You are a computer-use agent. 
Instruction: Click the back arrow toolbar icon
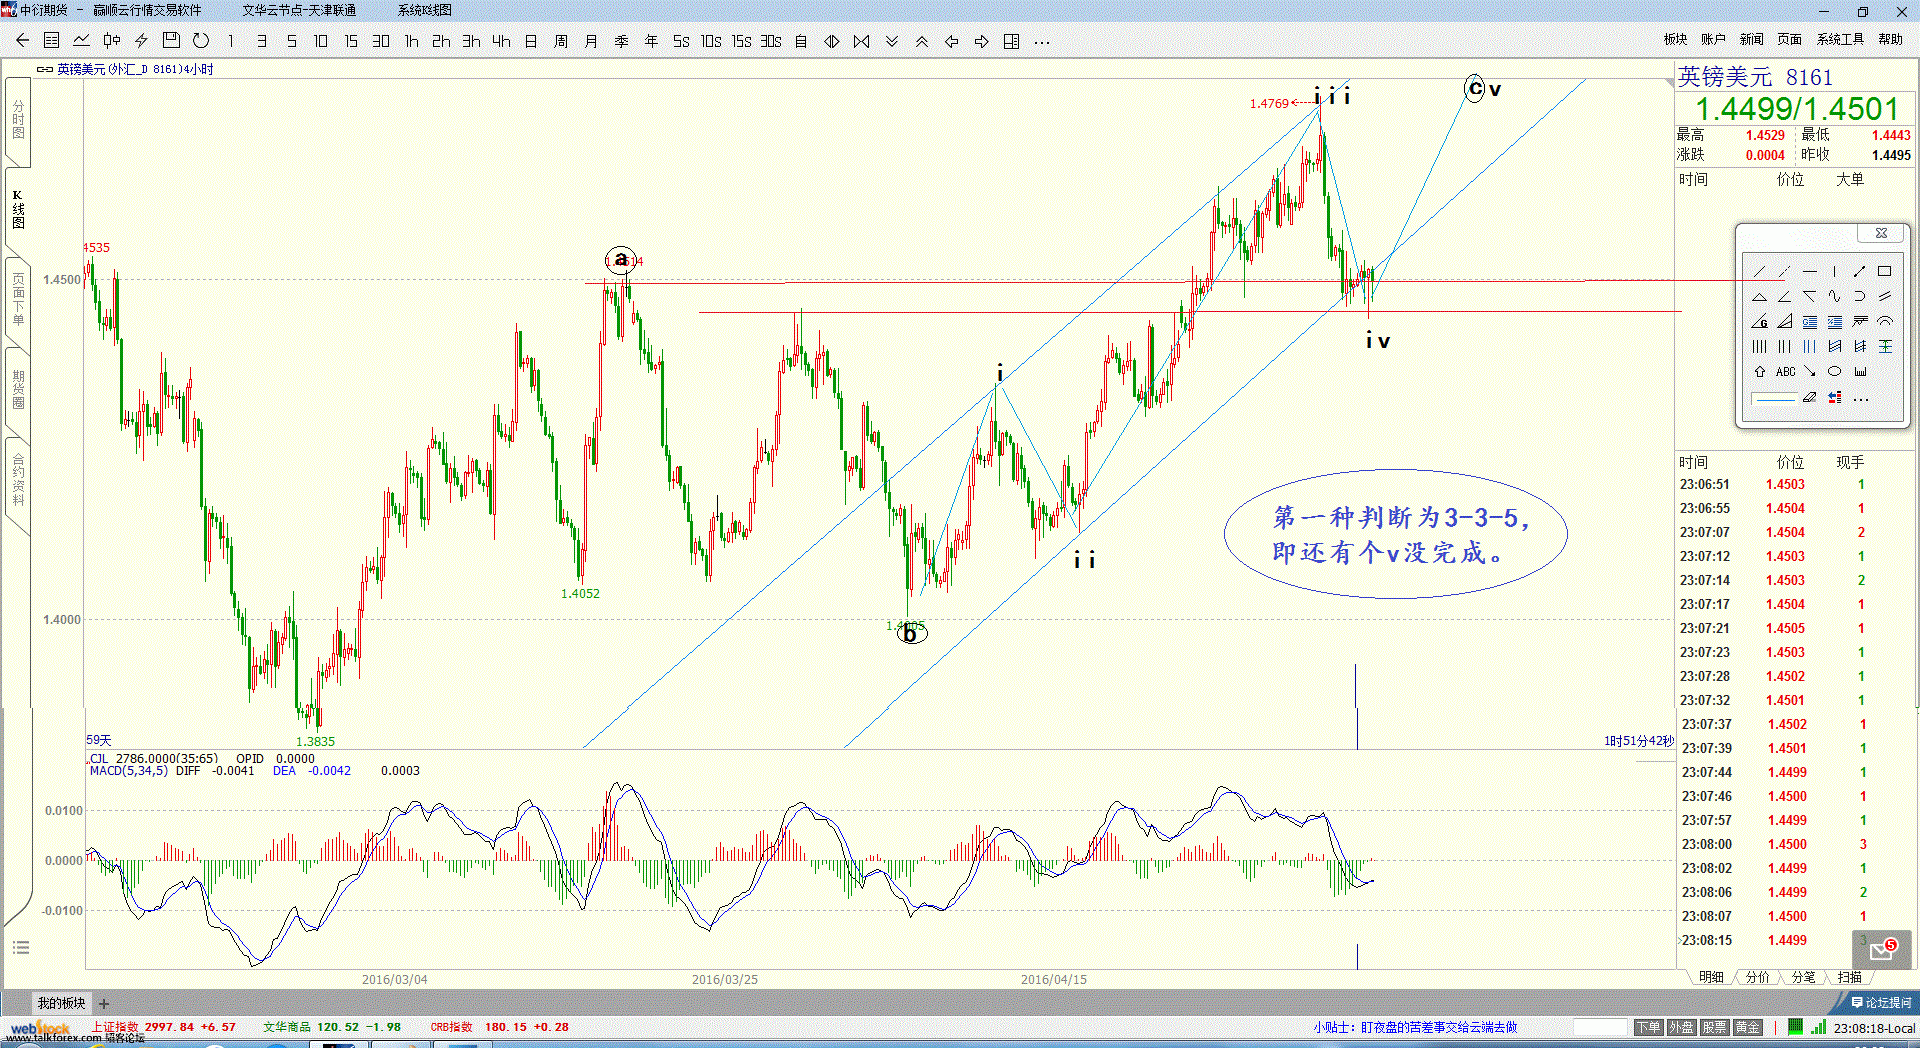(22, 41)
